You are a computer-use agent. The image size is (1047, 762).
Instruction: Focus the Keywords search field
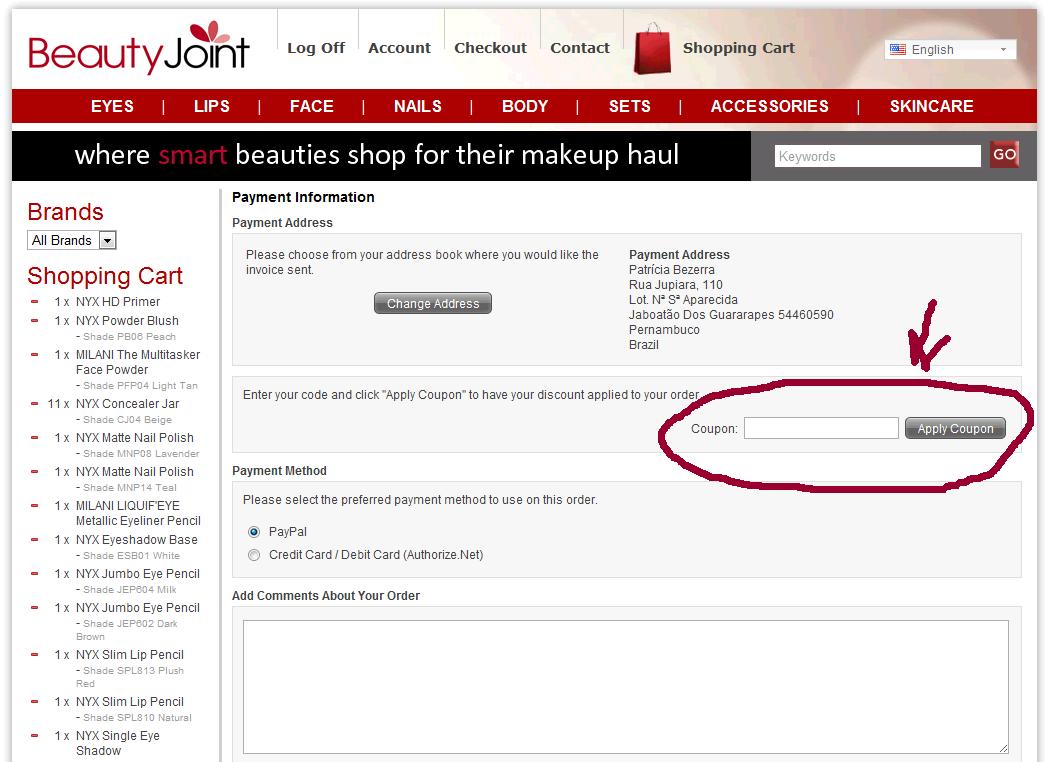point(877,156)
